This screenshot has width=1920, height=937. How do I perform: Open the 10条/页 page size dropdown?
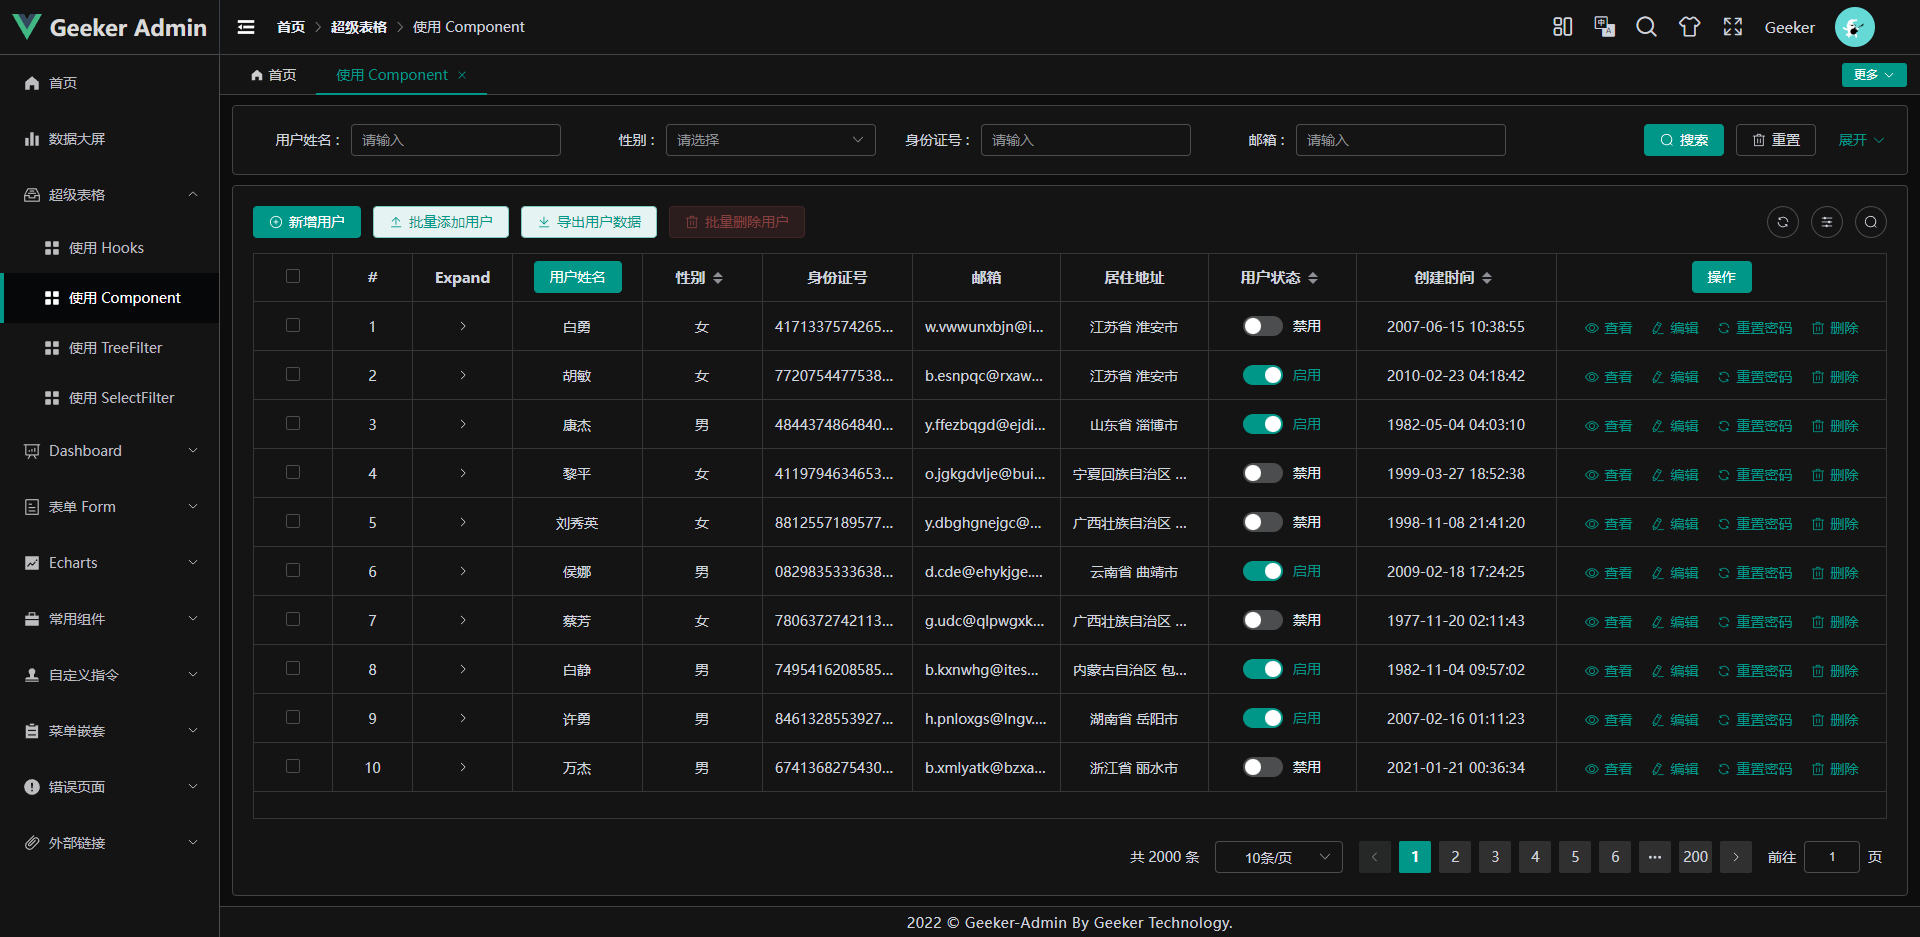(1278, 857)
